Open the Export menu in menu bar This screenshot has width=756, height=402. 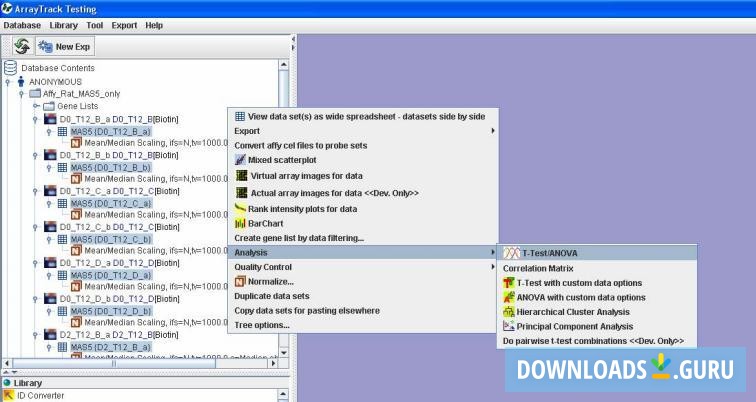click(124, 25)
